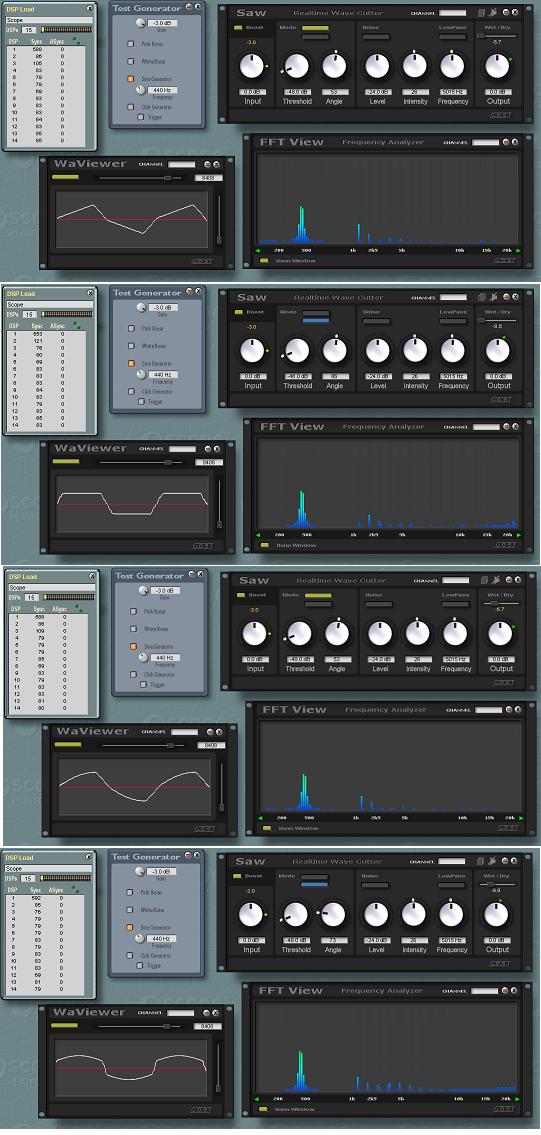This screenshot has height=1135, width=541.
Task: Toggle yellow LED in WaViewer showing triangle waveform
Action: click(x=65, y=177)
